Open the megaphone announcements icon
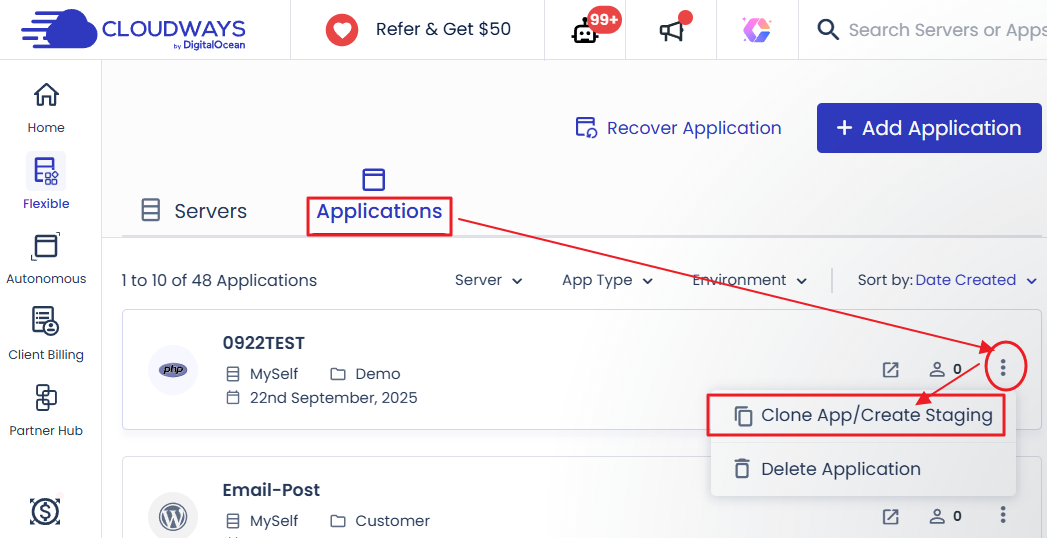The image size is (1047, 538). 671,31
